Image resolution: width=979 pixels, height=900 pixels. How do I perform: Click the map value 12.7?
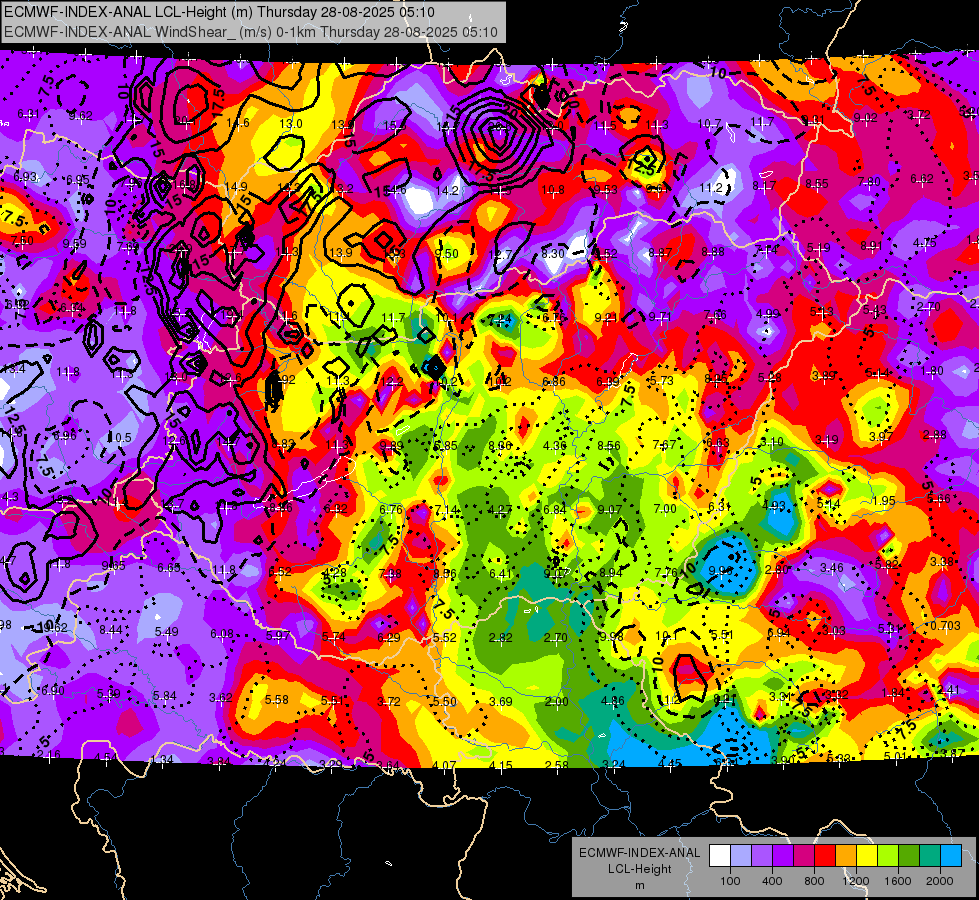(x=501, y=254)
